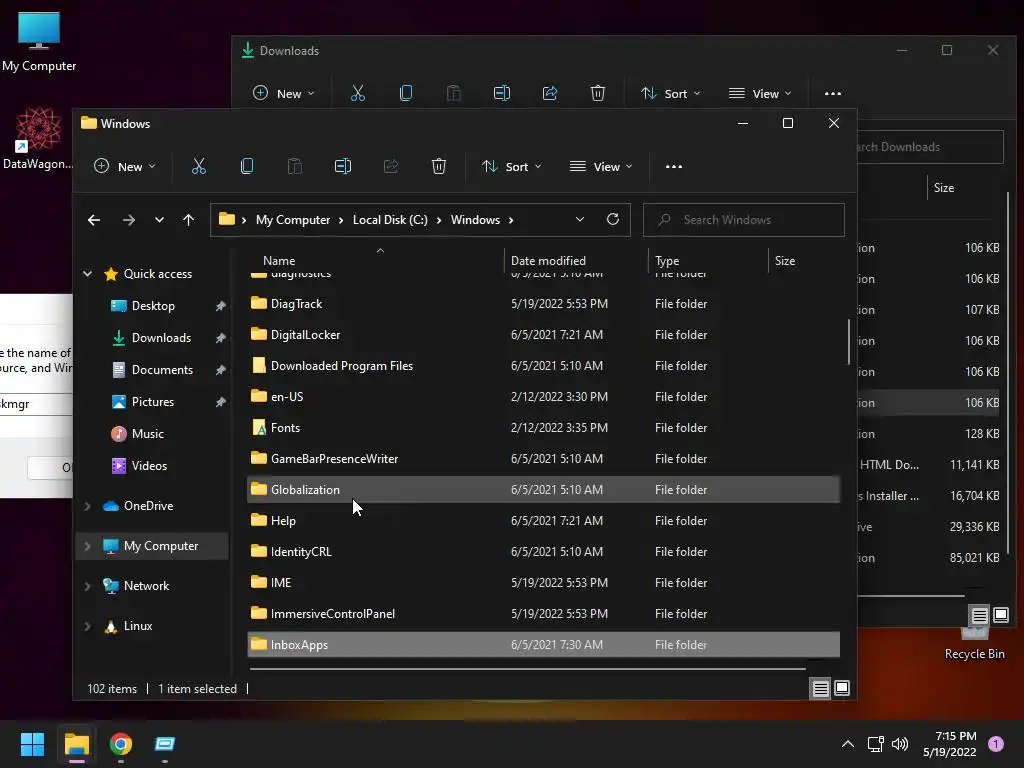Open the clock showing 7:15 PM
Viewport: 1024px width, 768px height.
pos(950,744)
